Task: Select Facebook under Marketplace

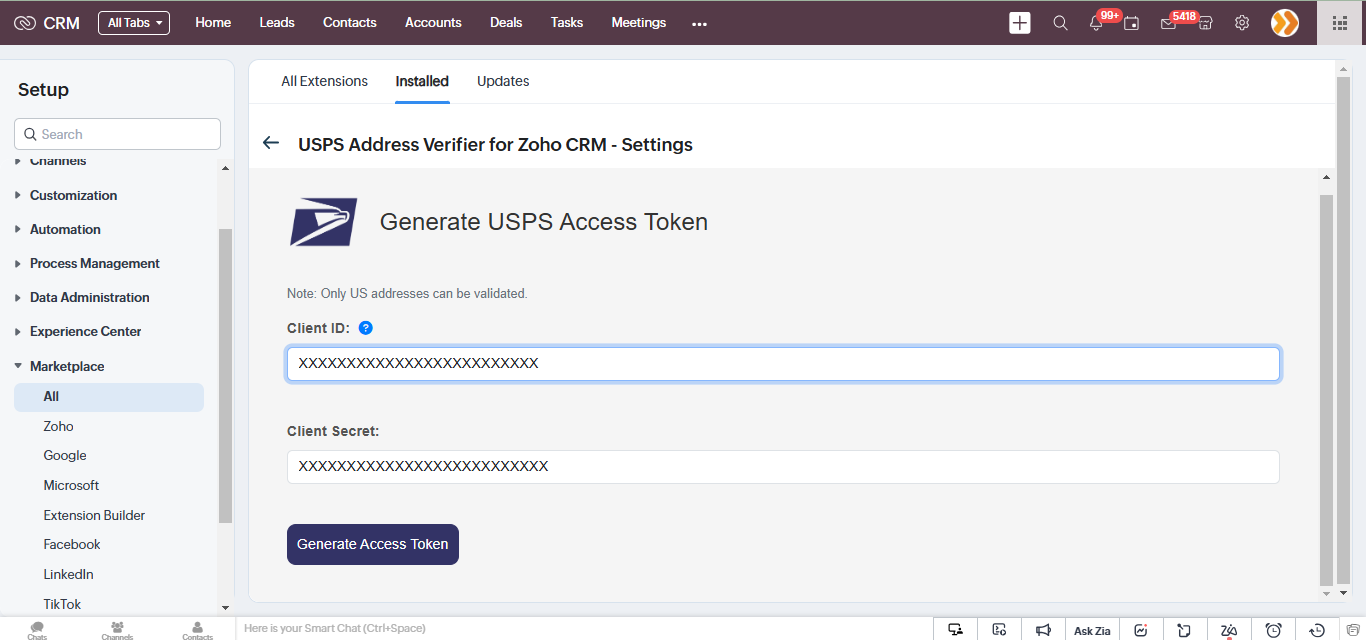Action: pos(72,544)
